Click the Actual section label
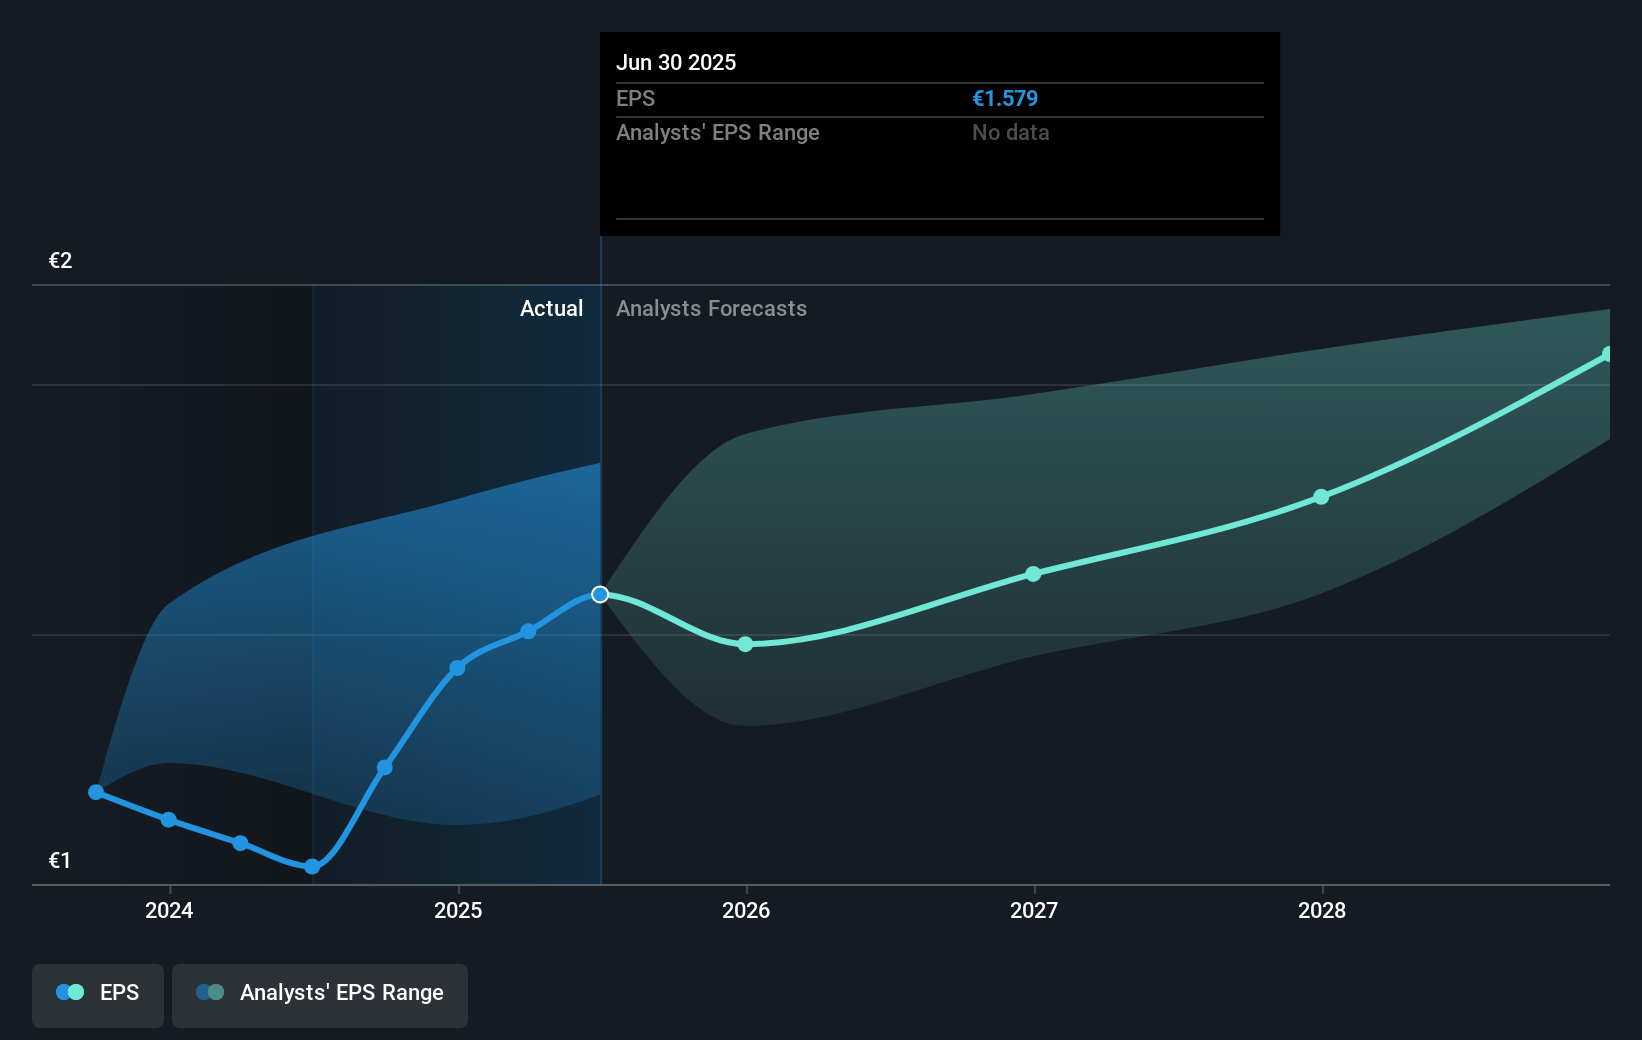The image size is (1642, 1040). [551, 309]
